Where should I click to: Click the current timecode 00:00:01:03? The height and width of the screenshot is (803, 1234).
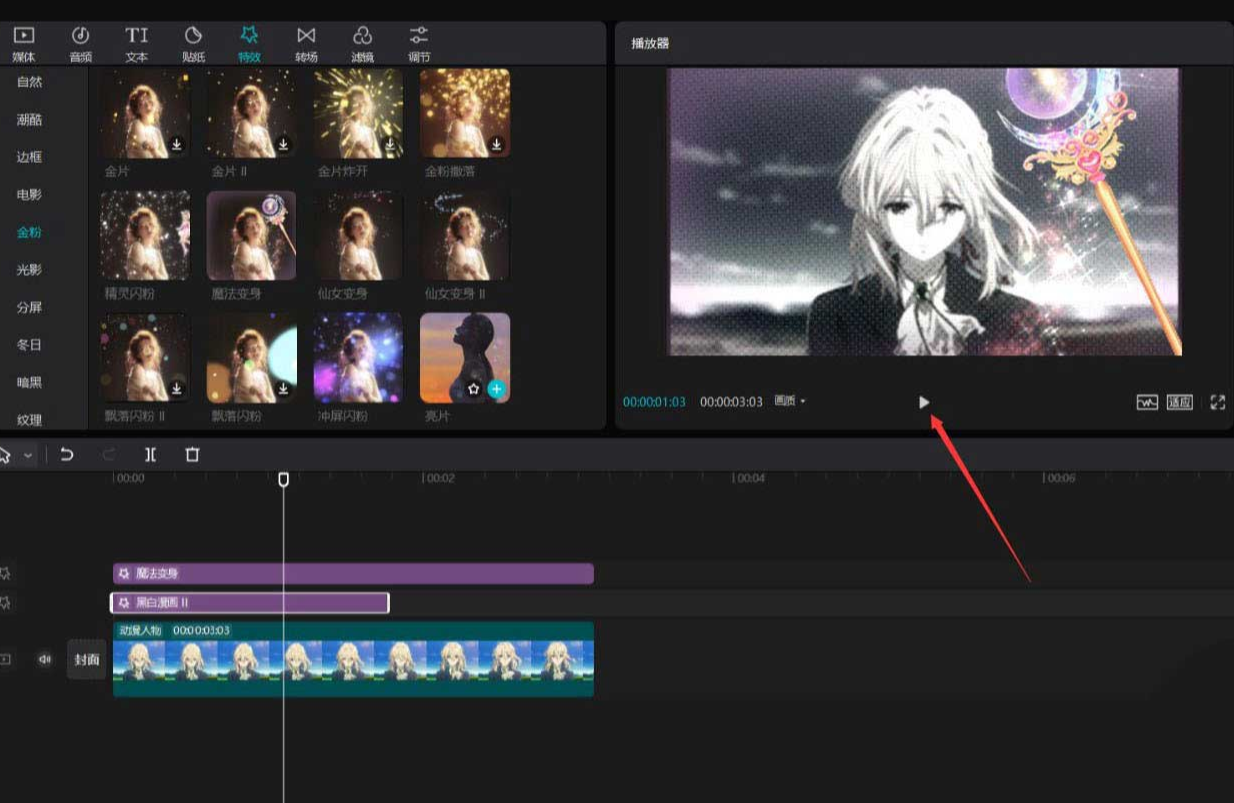[x=654, y=402]
